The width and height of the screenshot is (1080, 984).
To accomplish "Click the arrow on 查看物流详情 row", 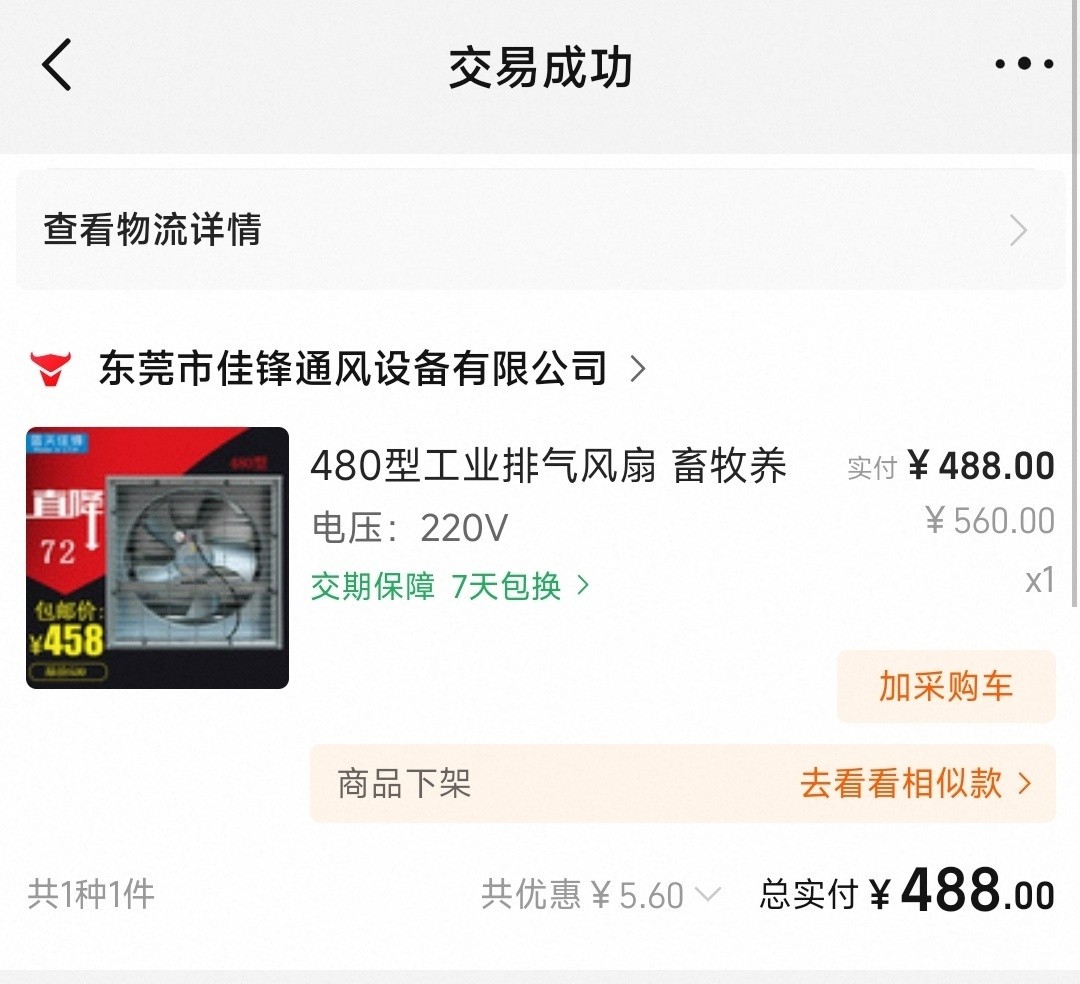I will 1019,230.
